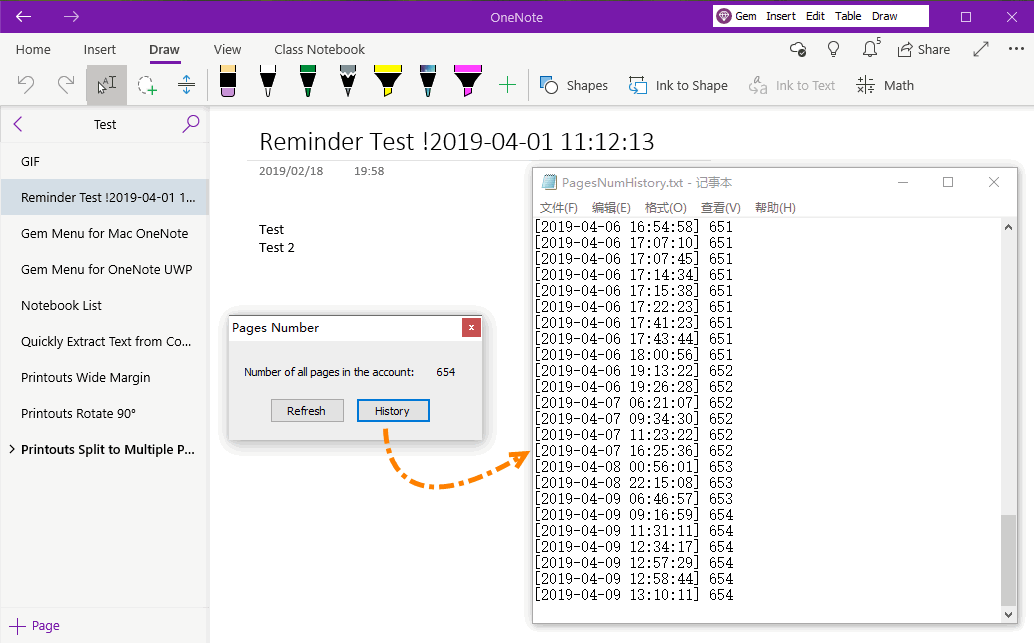The width and height of the screenshot is (1034, 643).
Task: Open the Gem menu
Action: (x=737, y=16)
